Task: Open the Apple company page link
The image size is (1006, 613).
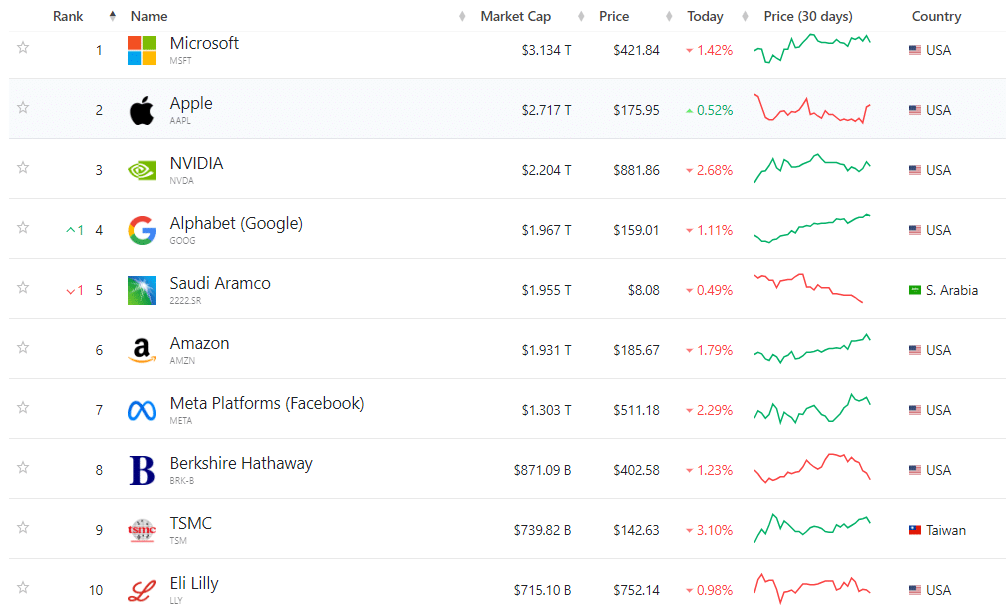Action: [x=191, y=103]
